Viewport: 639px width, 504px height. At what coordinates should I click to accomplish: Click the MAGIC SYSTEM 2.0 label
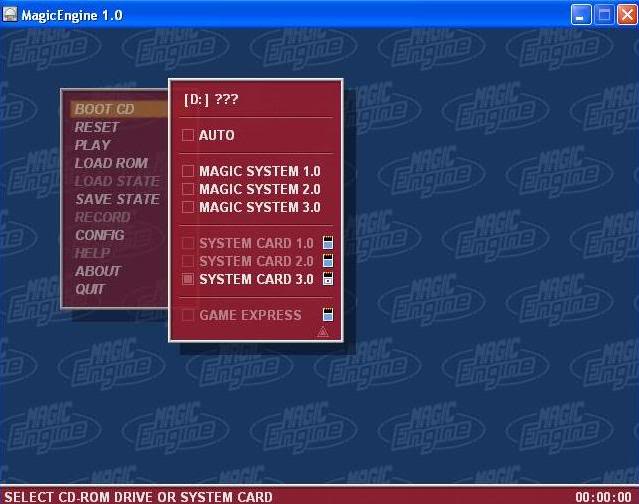coord(260,189)
